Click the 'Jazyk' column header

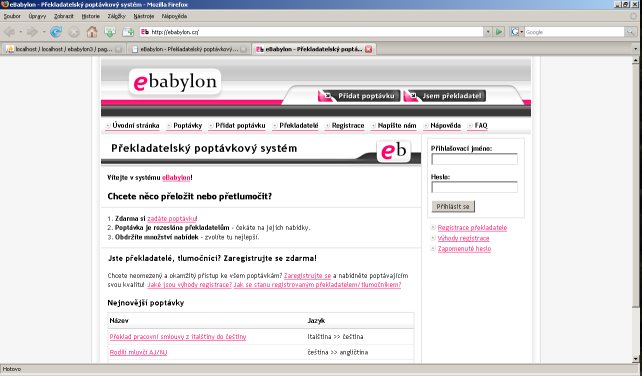(x=316, y=321)
